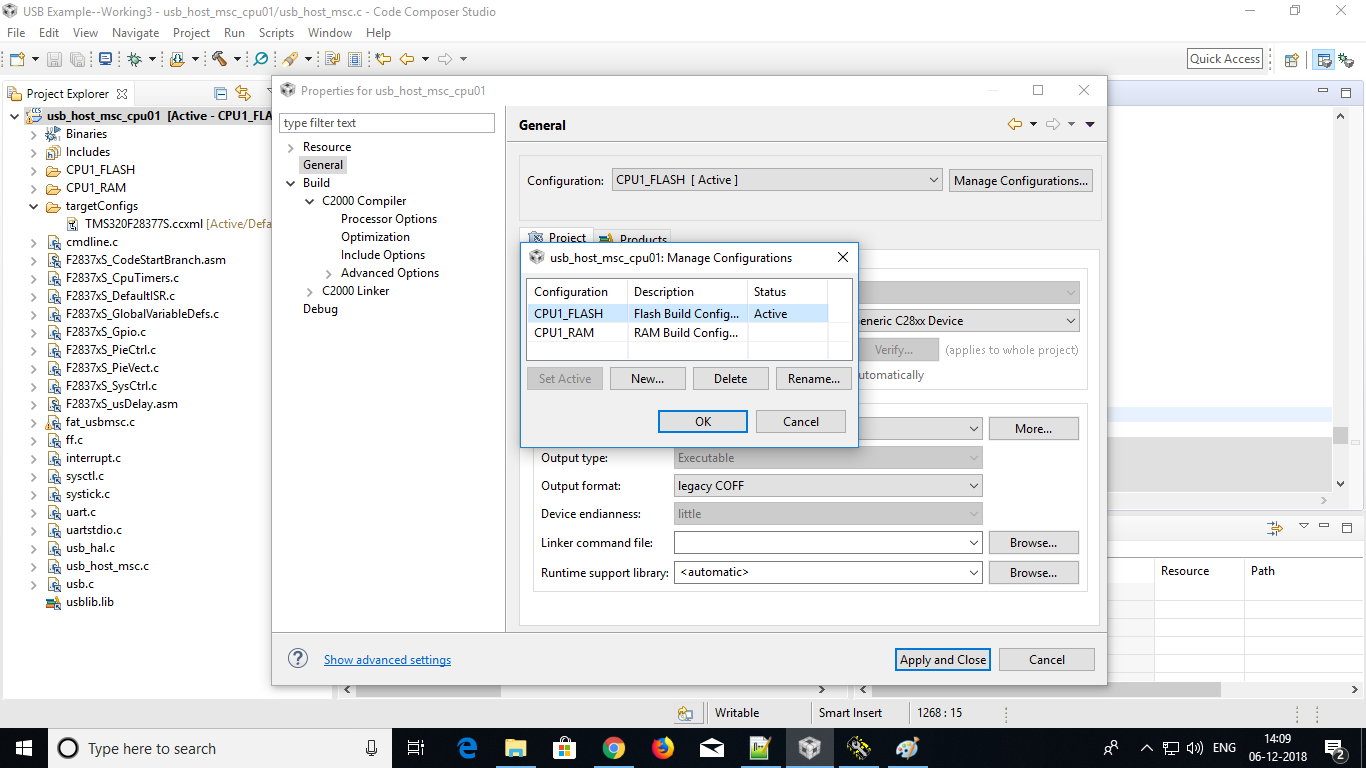Screen dimensions: 1366x768
Task: Open File Explorer from the taskbar
Action: pos(516,748)
